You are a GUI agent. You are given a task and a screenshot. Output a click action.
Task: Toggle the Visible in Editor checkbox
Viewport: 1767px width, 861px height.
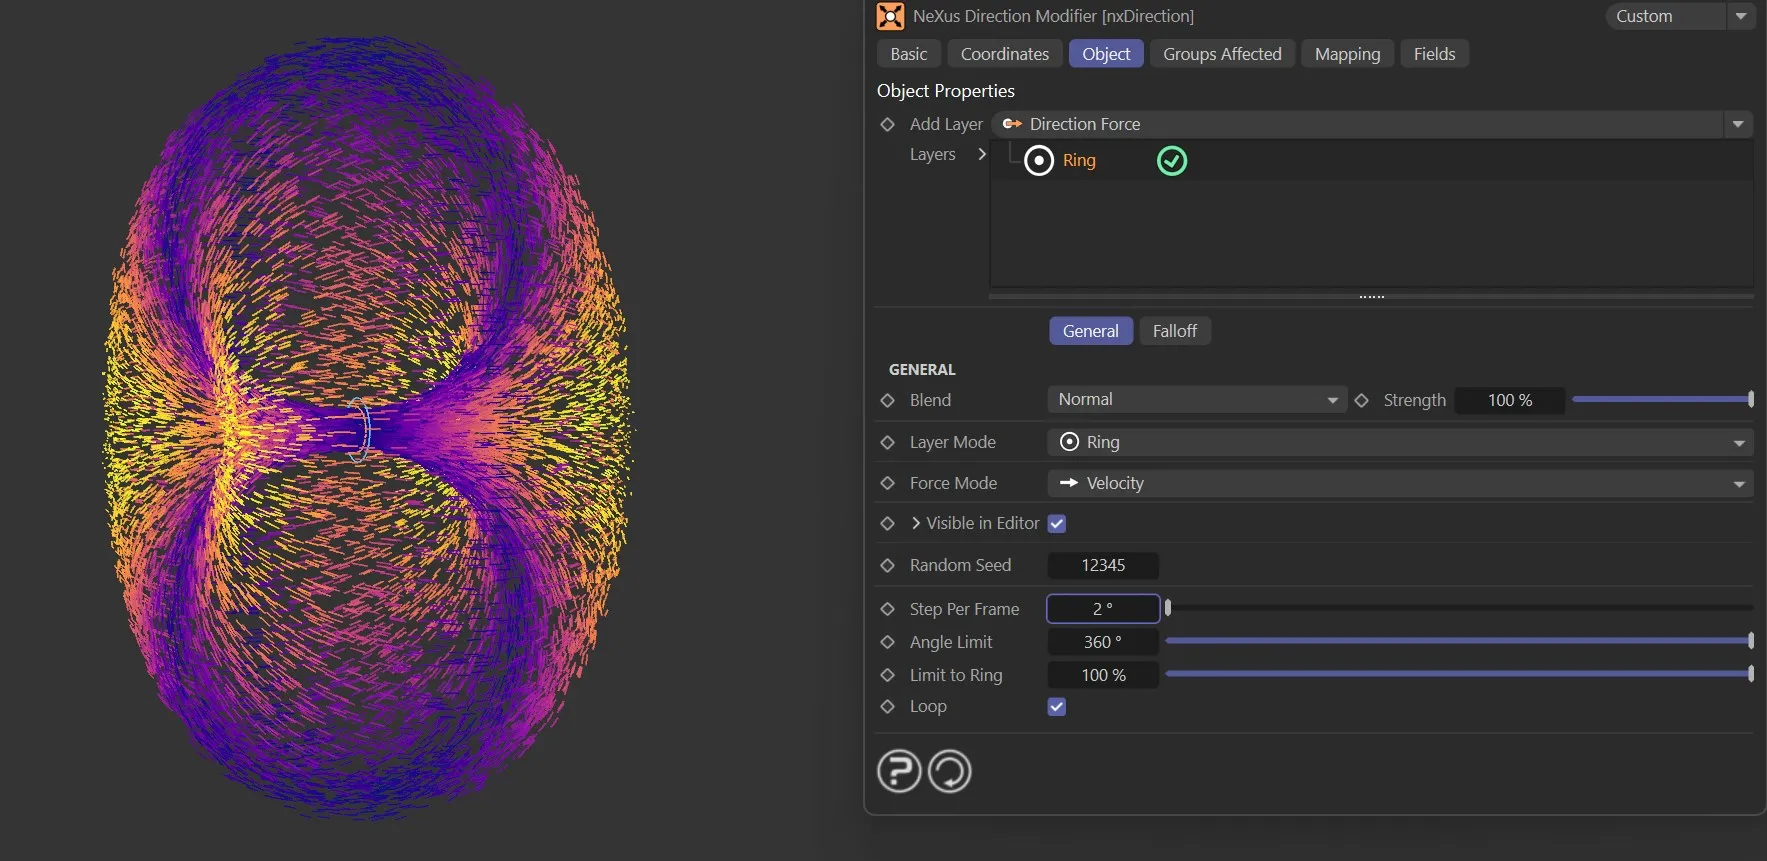point(1057,524)
